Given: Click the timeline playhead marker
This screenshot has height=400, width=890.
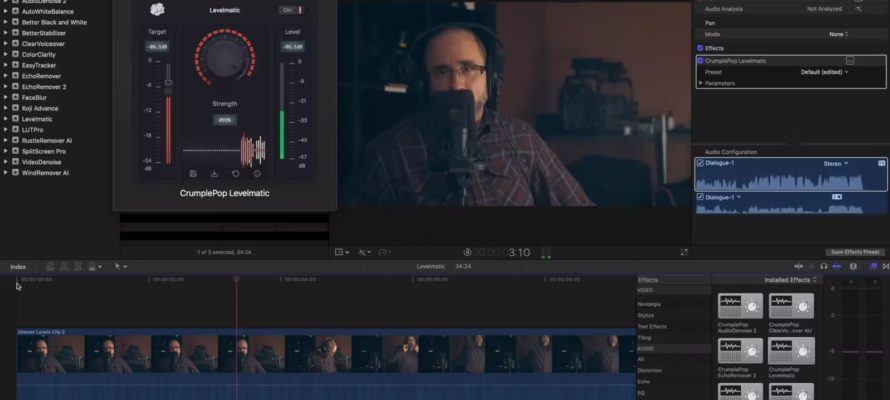Looking at the screenshot, I should [237, 279].
